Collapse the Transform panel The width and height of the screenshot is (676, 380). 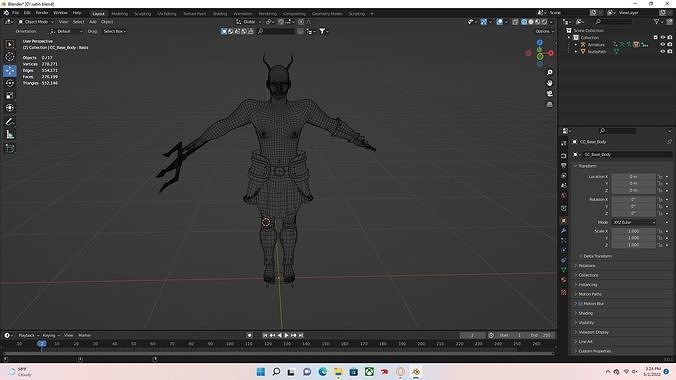(586, 166)
